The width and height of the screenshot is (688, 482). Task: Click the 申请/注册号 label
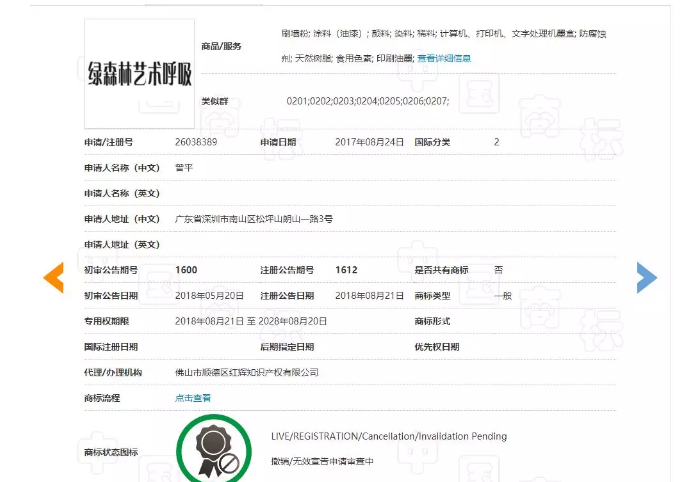pos(108,142)
